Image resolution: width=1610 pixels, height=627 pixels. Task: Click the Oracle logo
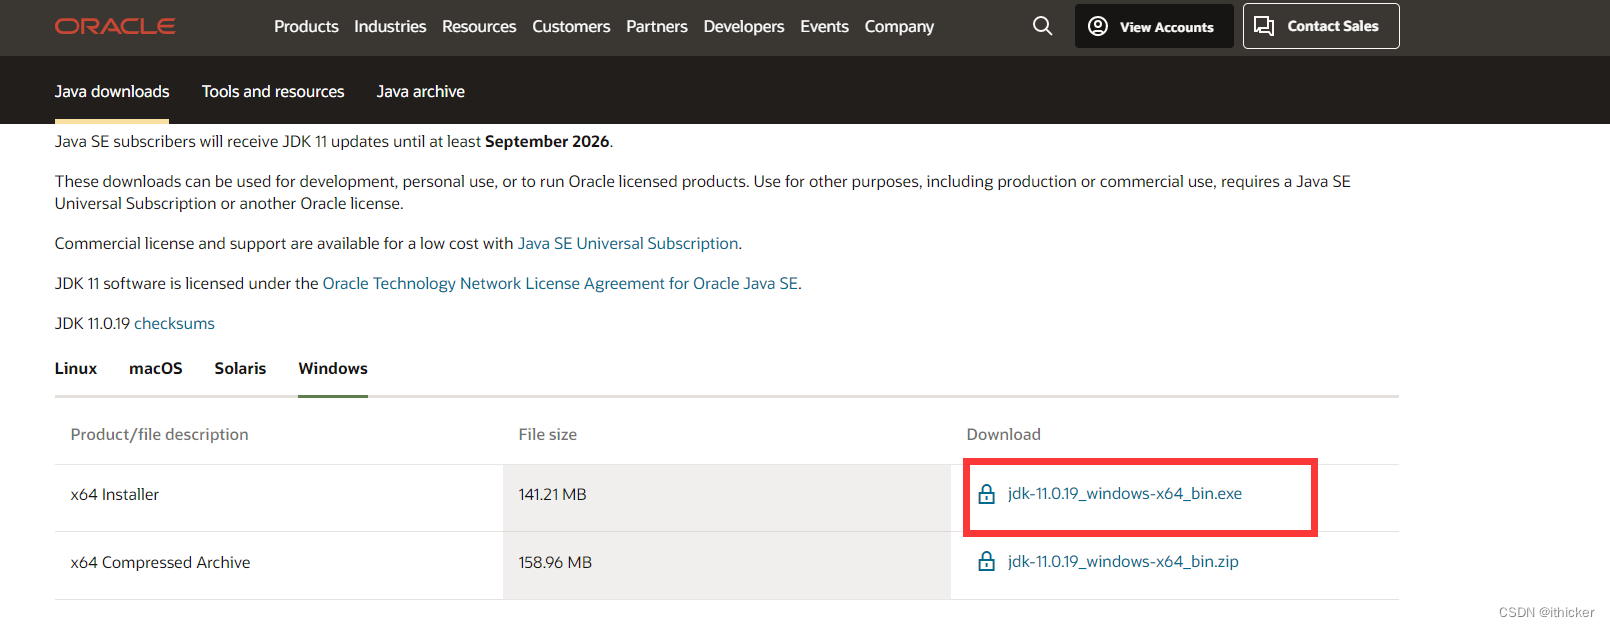click(115, 26)
